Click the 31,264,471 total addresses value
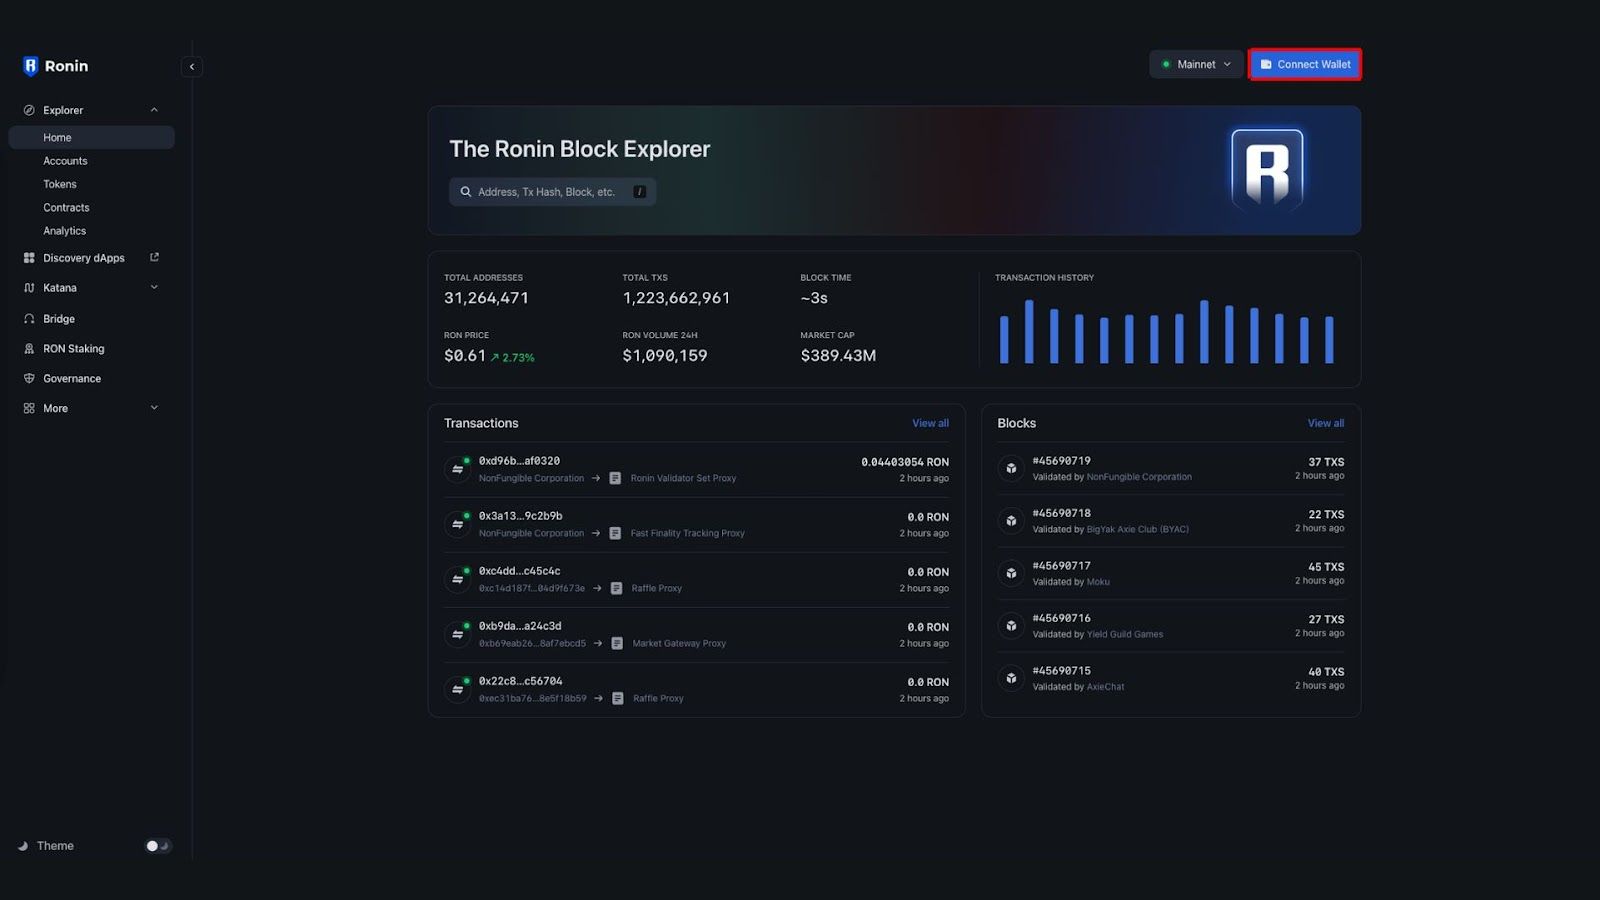This screenshot has height=900, width=1600. (486, 298)
